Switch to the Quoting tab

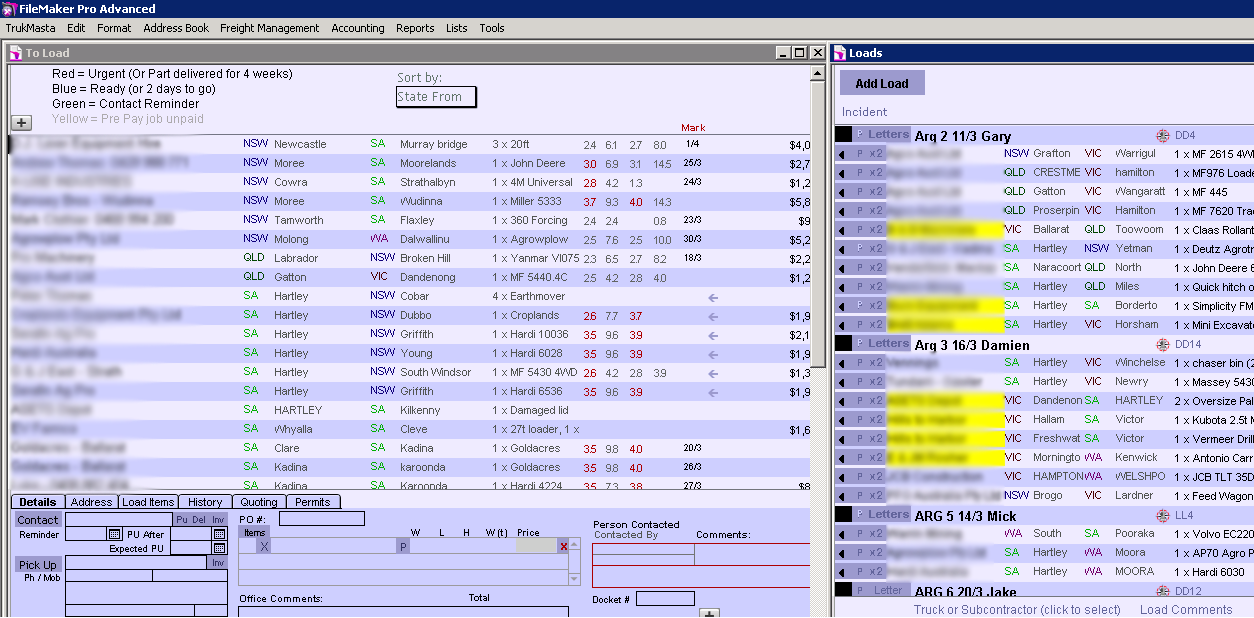259,502
